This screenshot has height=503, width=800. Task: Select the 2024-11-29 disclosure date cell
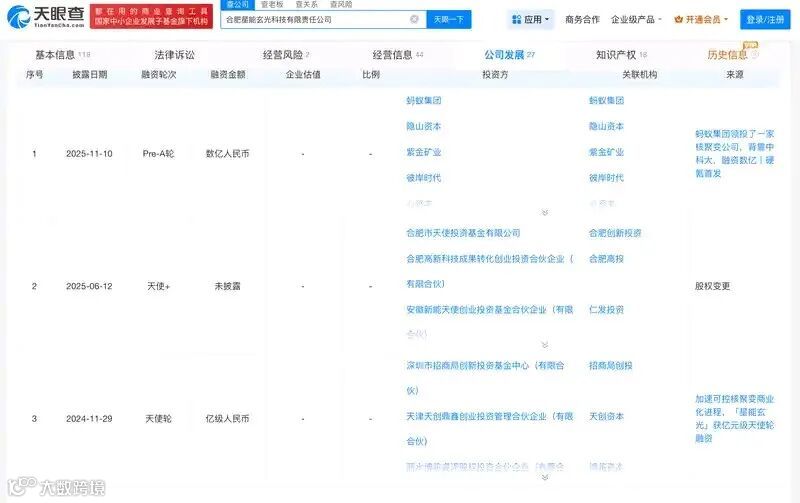[89, 419]
